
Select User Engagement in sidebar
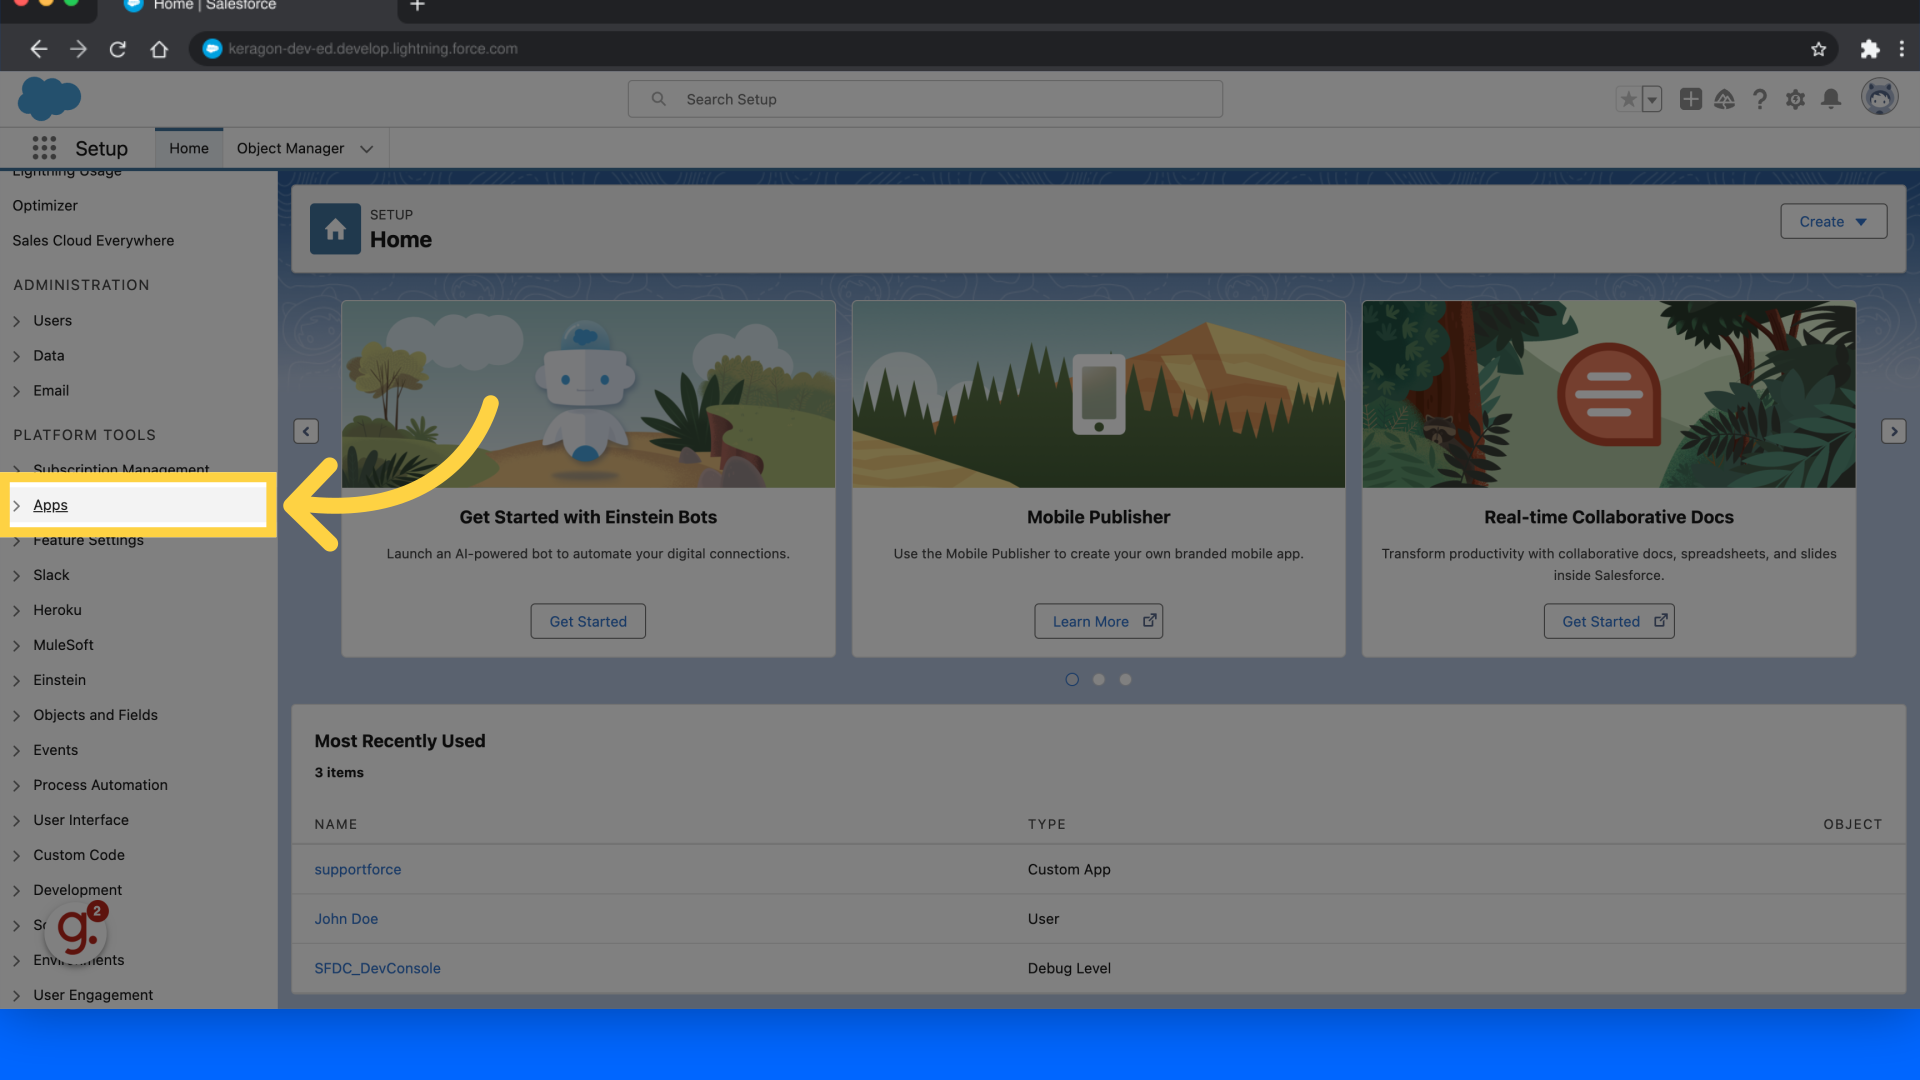pos(93,995)
